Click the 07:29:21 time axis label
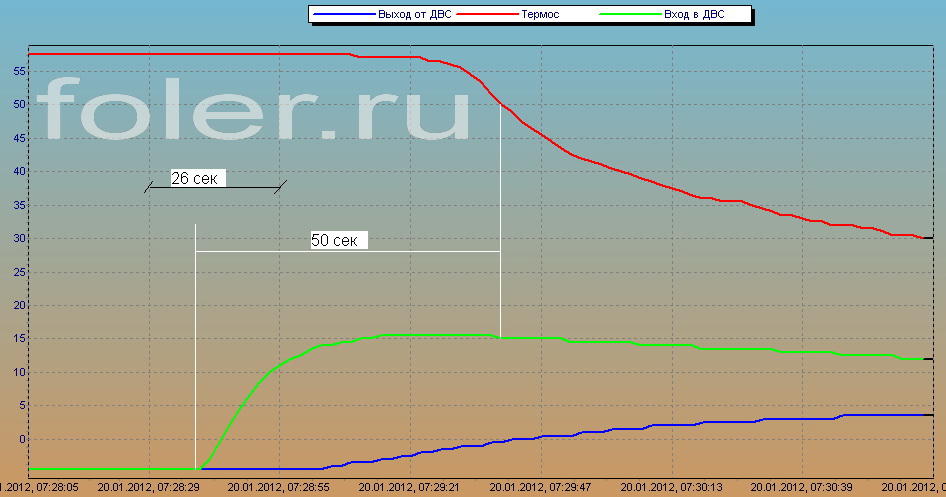946x497 pixels. point(410,487)
